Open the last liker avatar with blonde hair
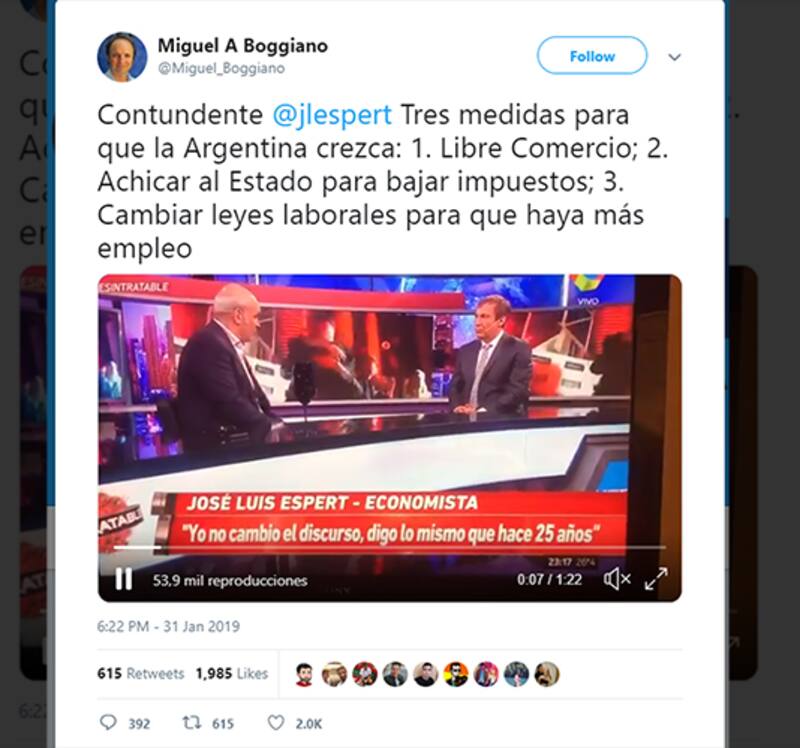 tap(547, 674)
